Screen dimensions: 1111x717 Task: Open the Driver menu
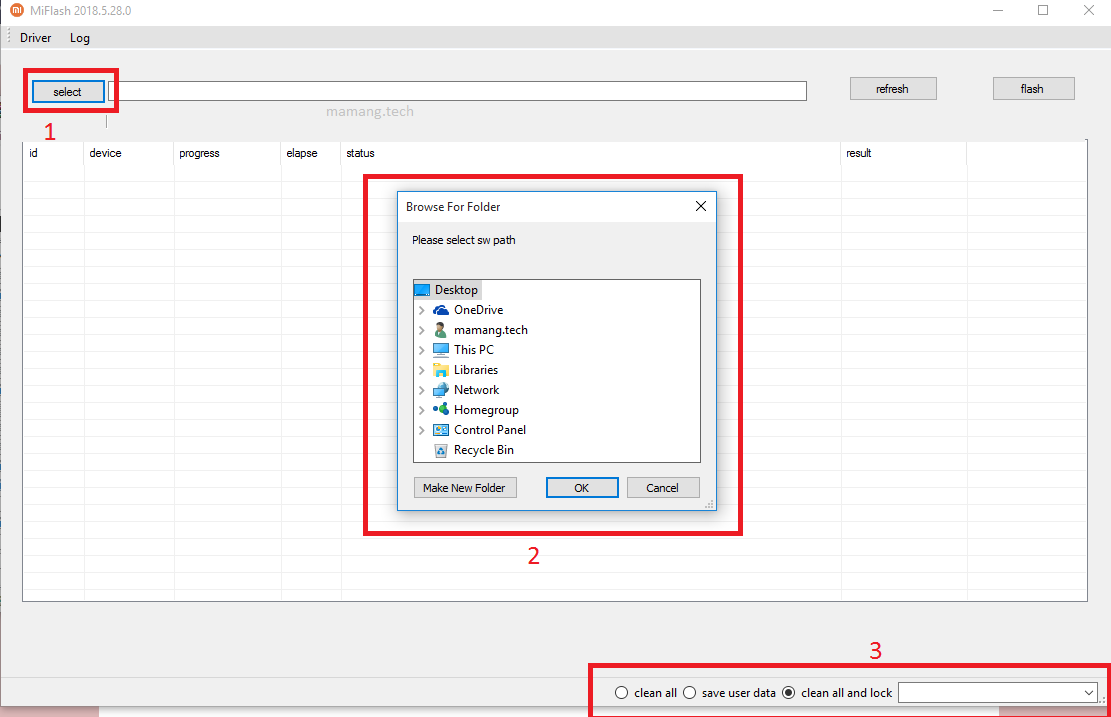[35, 38]
